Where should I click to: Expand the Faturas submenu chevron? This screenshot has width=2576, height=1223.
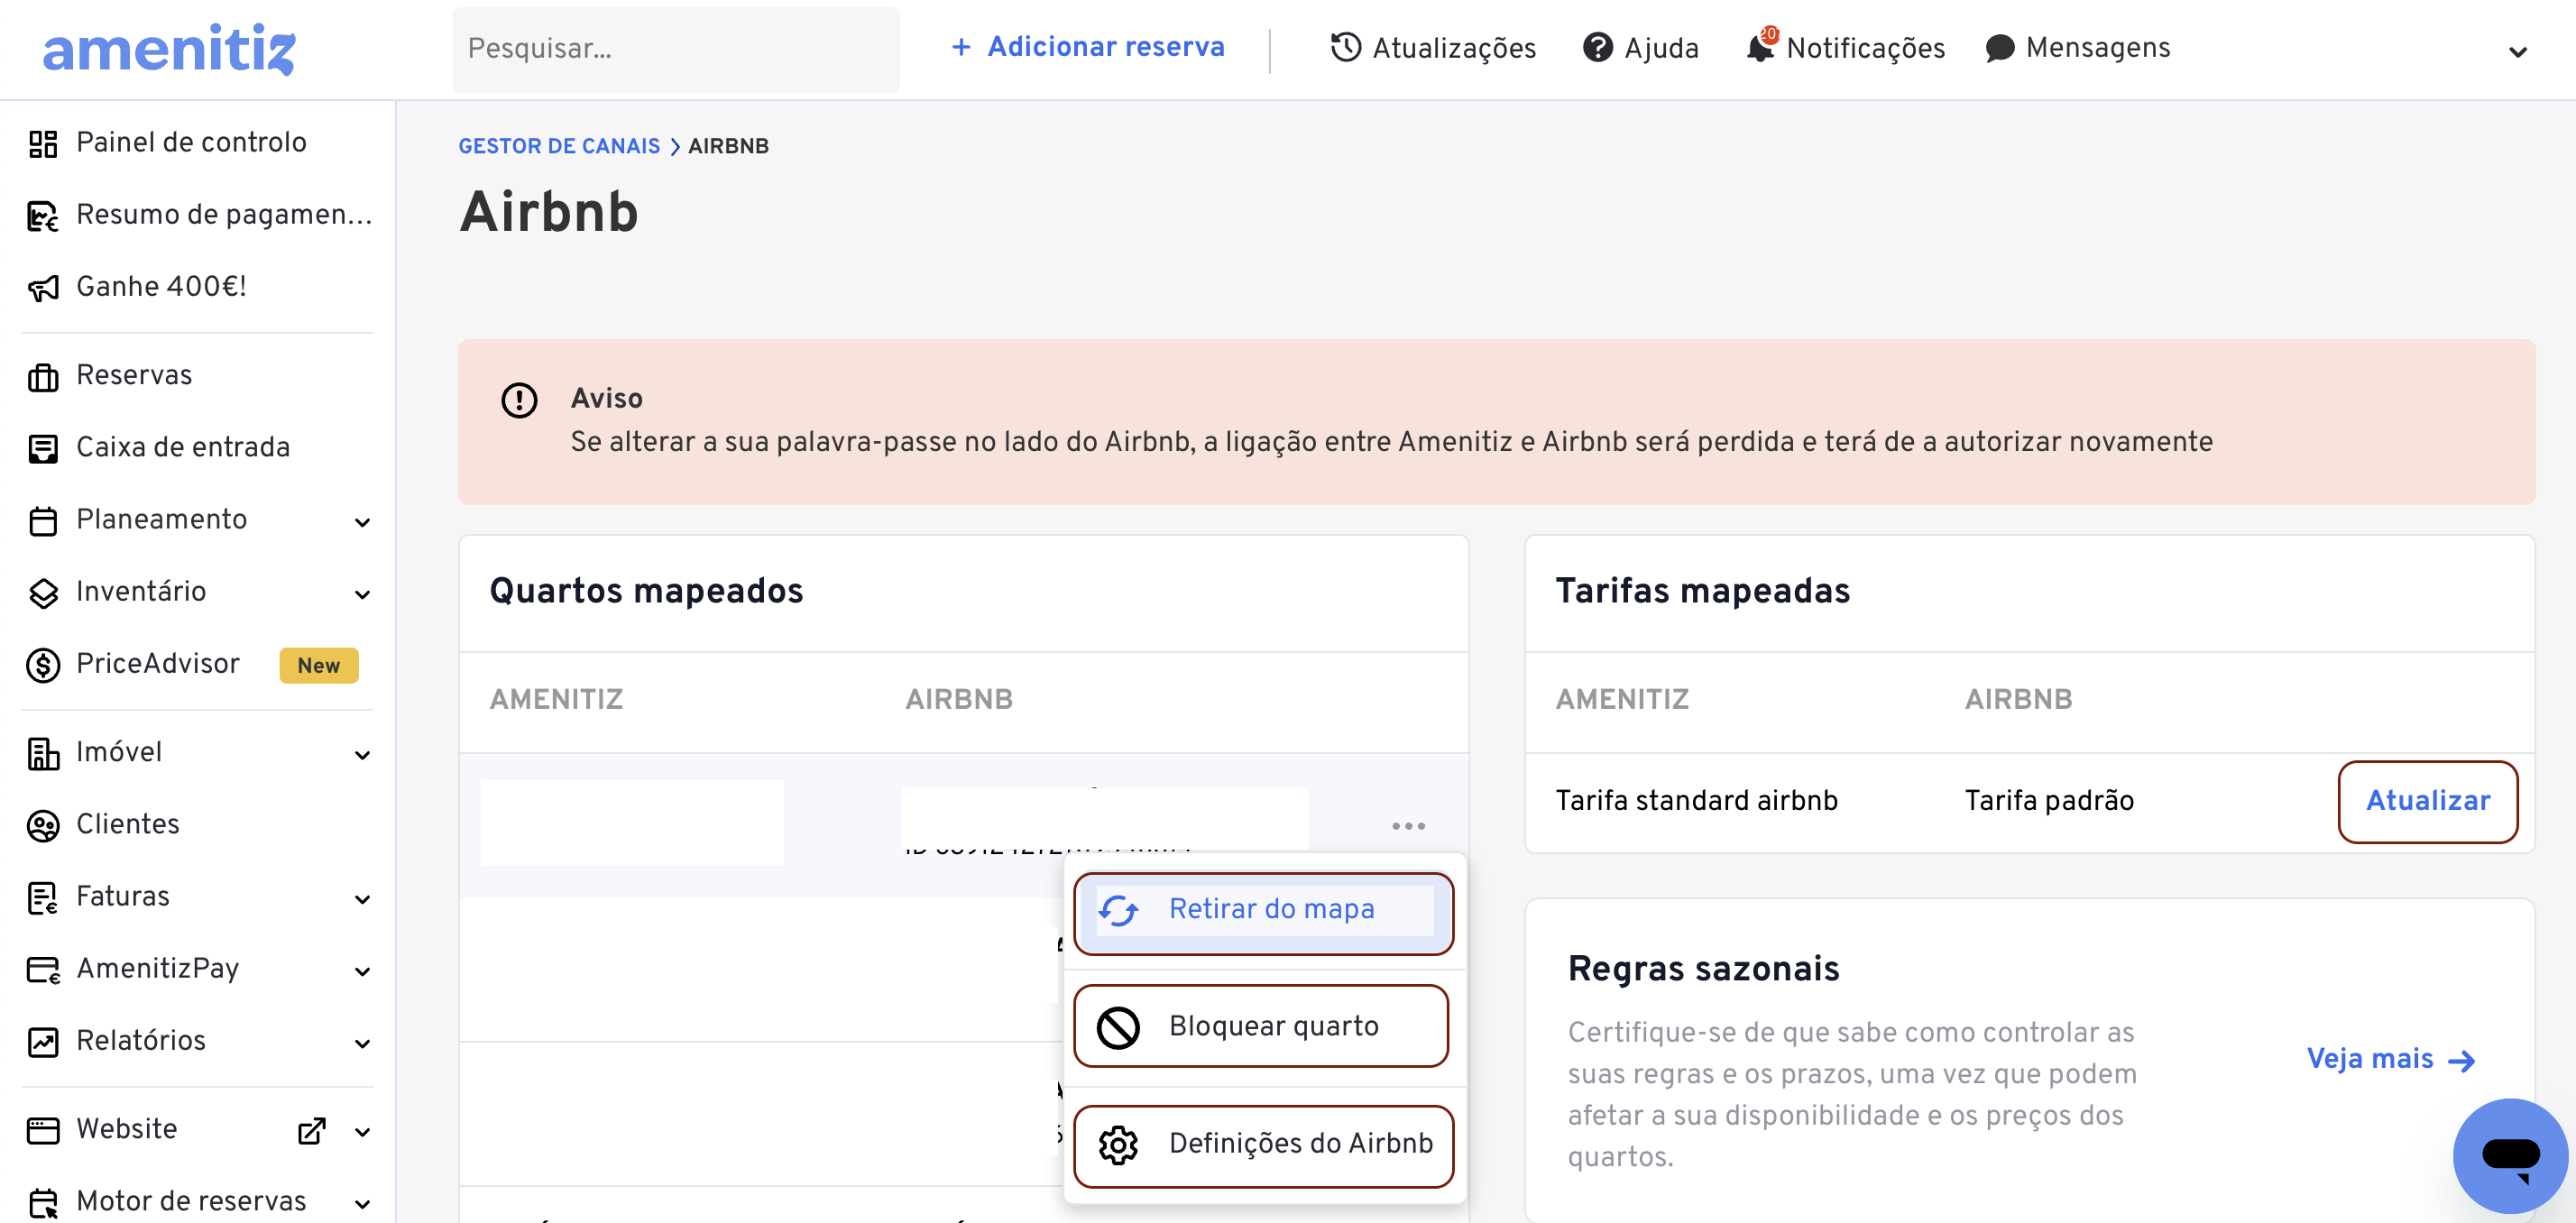pyautogui.click(x=363, y=899)
